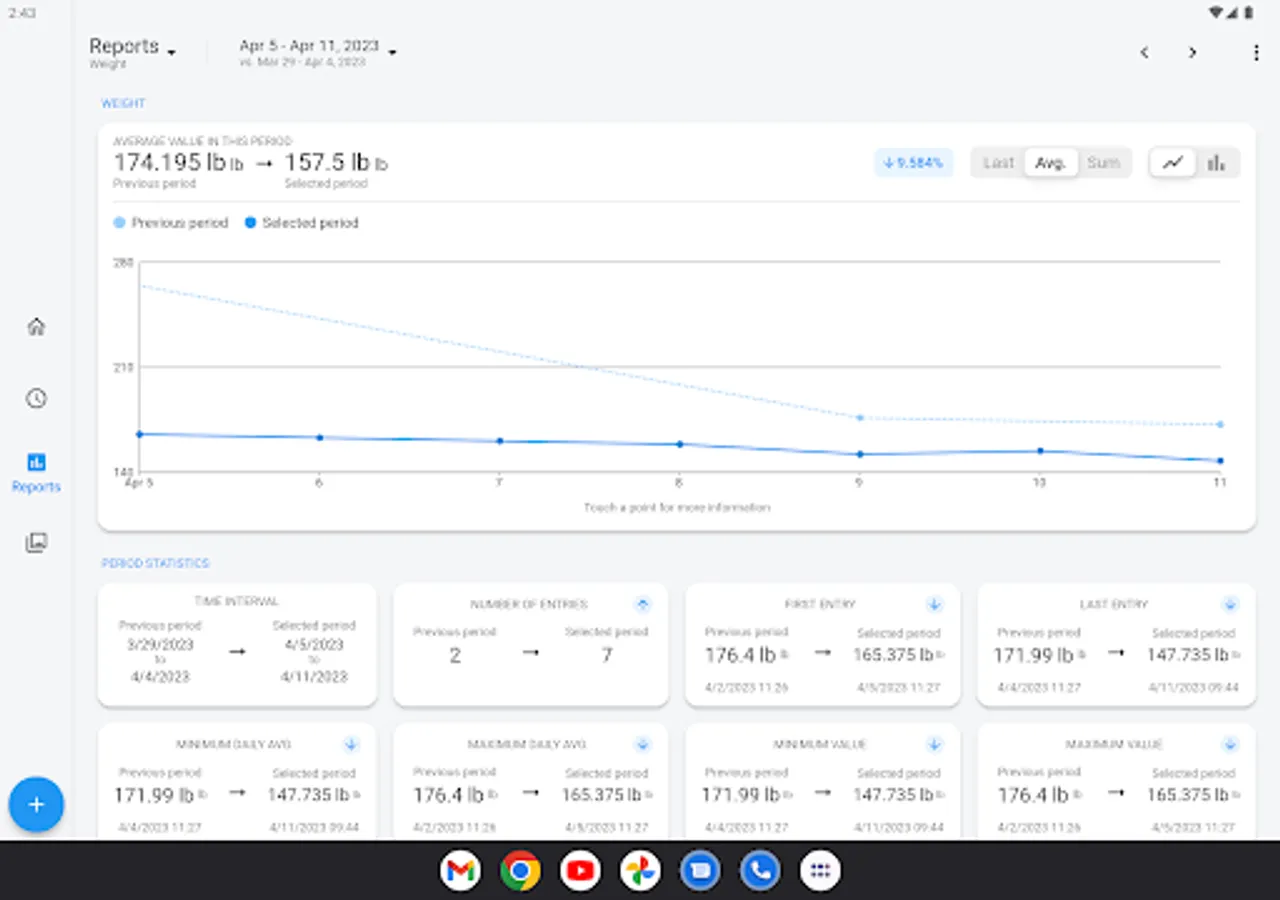This screenshot has width=1280, height=900.
Task: Select the Sum aggregation option
Action: (x=1103, y=163)
